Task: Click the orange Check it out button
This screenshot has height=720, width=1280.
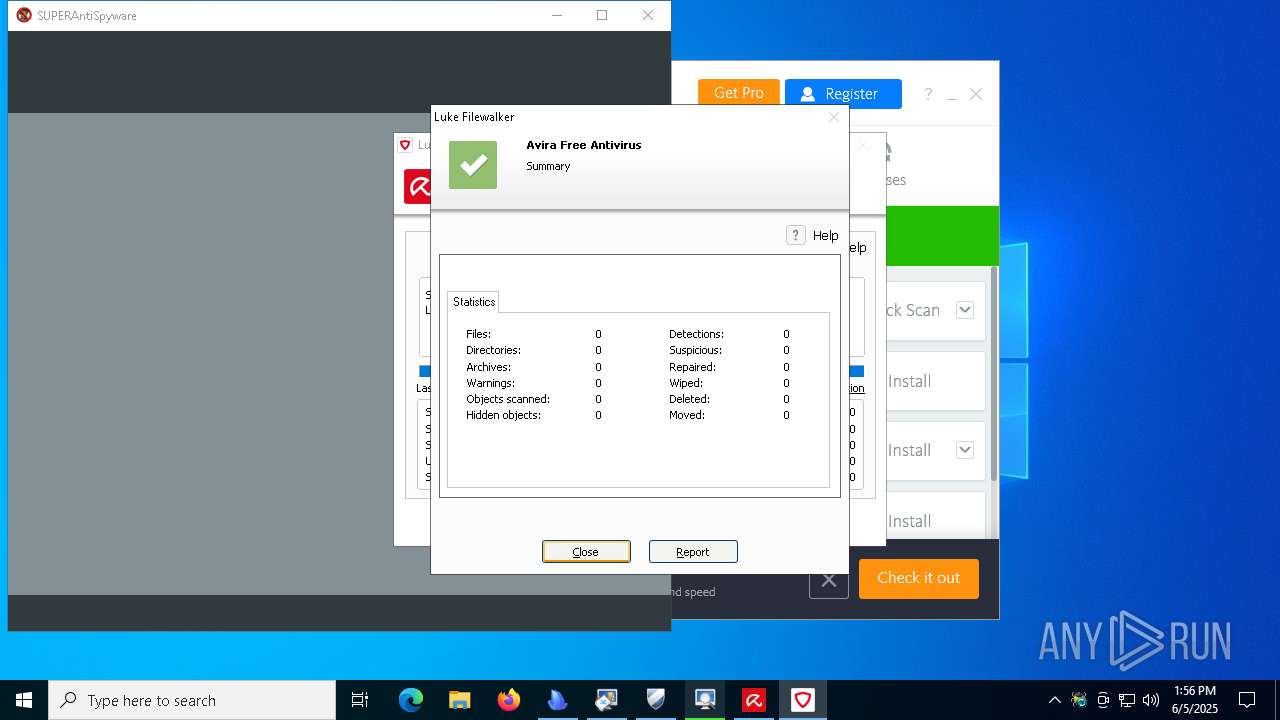Action: [x=919, y=578]
